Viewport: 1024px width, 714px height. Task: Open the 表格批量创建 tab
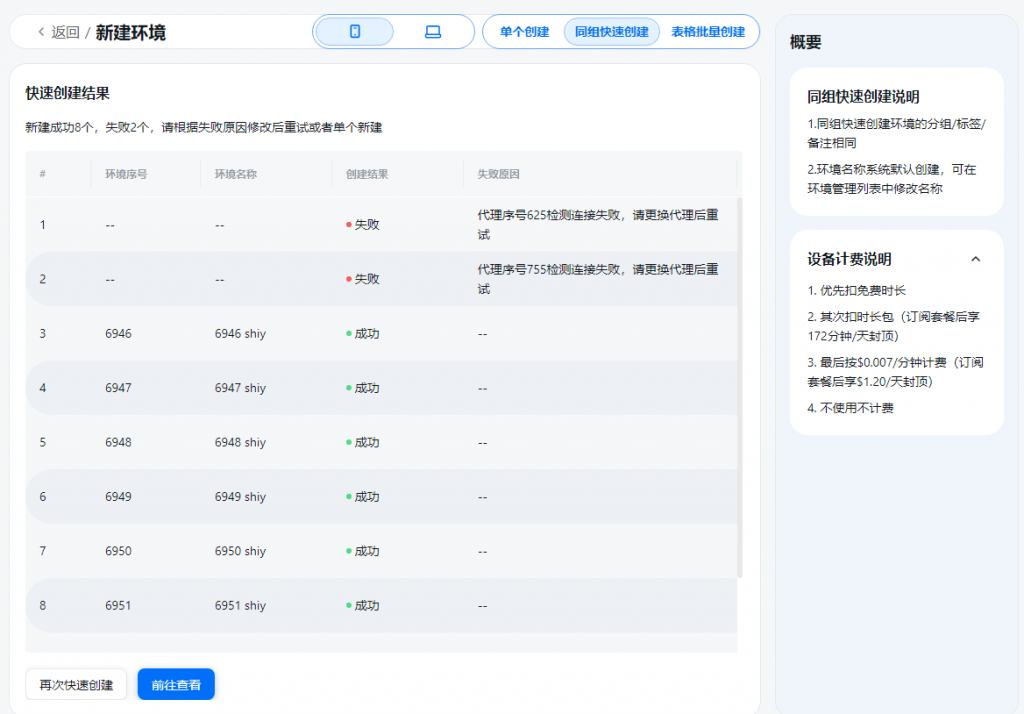[708, 32]
